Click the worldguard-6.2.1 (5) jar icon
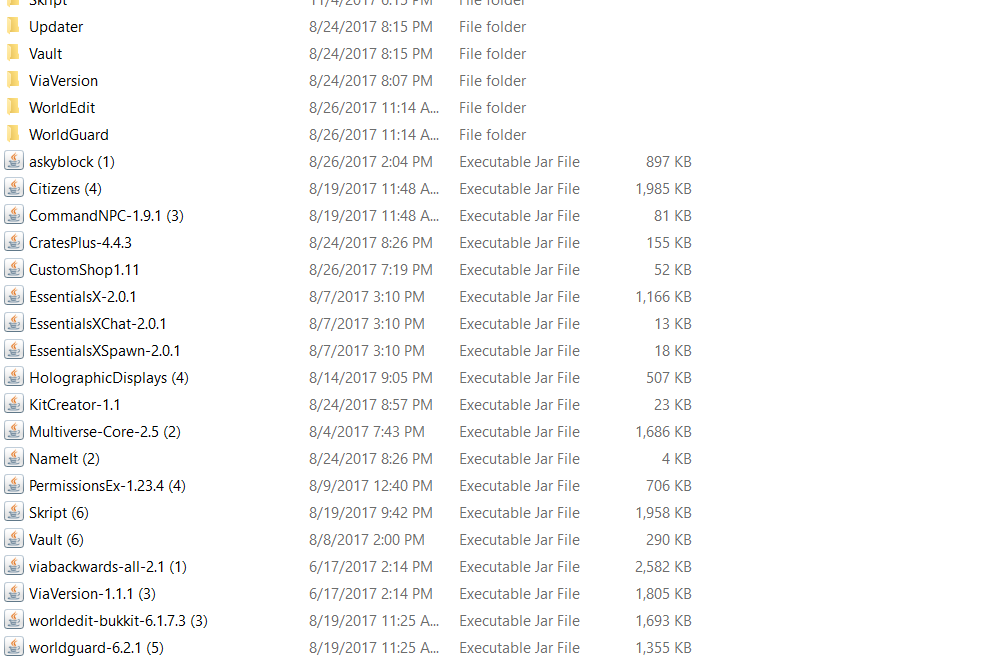This screenshot has width=1007, height=670. point(14,646)
